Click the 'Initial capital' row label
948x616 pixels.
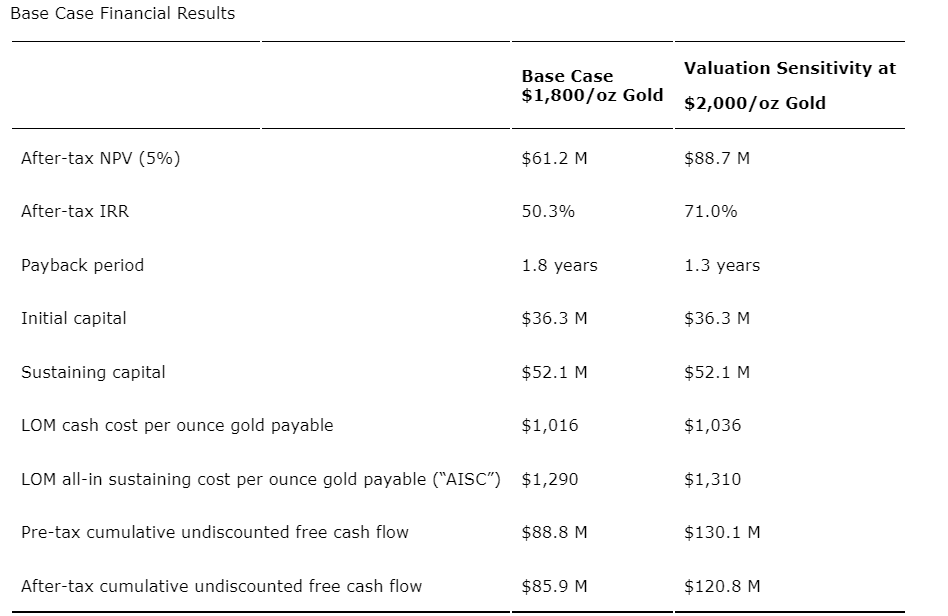(73, 318)
